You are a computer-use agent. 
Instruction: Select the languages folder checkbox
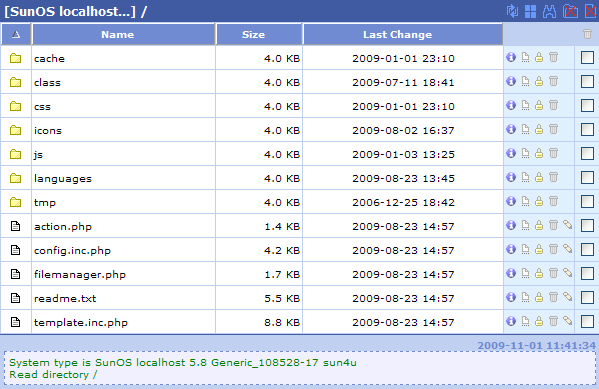point(587,178)
